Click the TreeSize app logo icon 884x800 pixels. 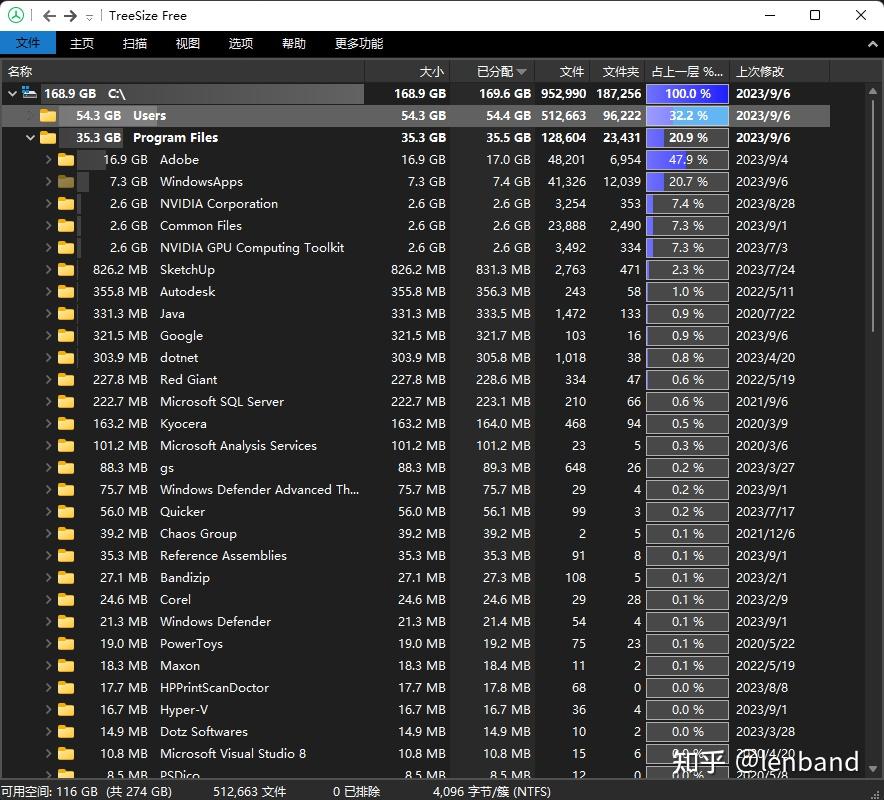pyautogui.click(x=16, y=15)
